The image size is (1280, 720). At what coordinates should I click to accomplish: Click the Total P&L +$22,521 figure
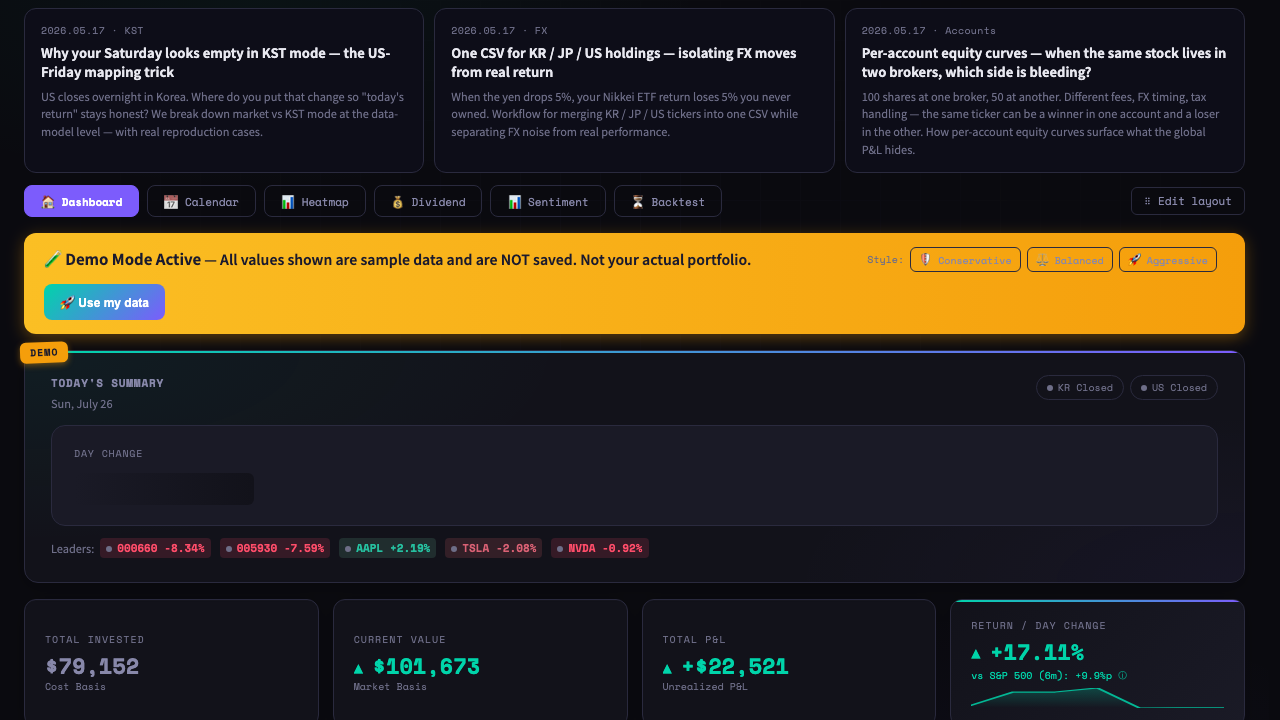tap(736, 666)
